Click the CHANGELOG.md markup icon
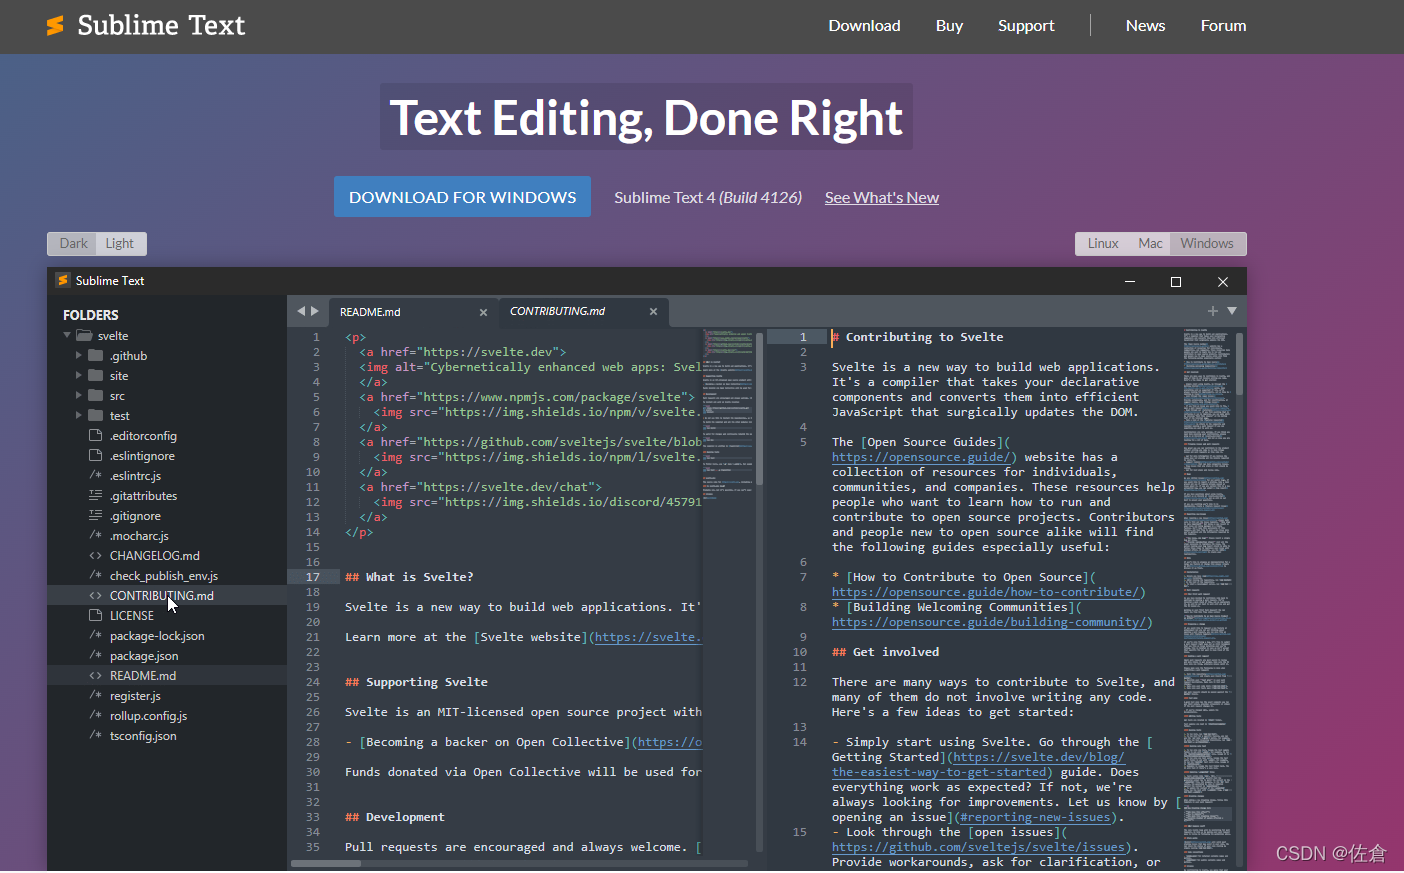 [96, 555]
